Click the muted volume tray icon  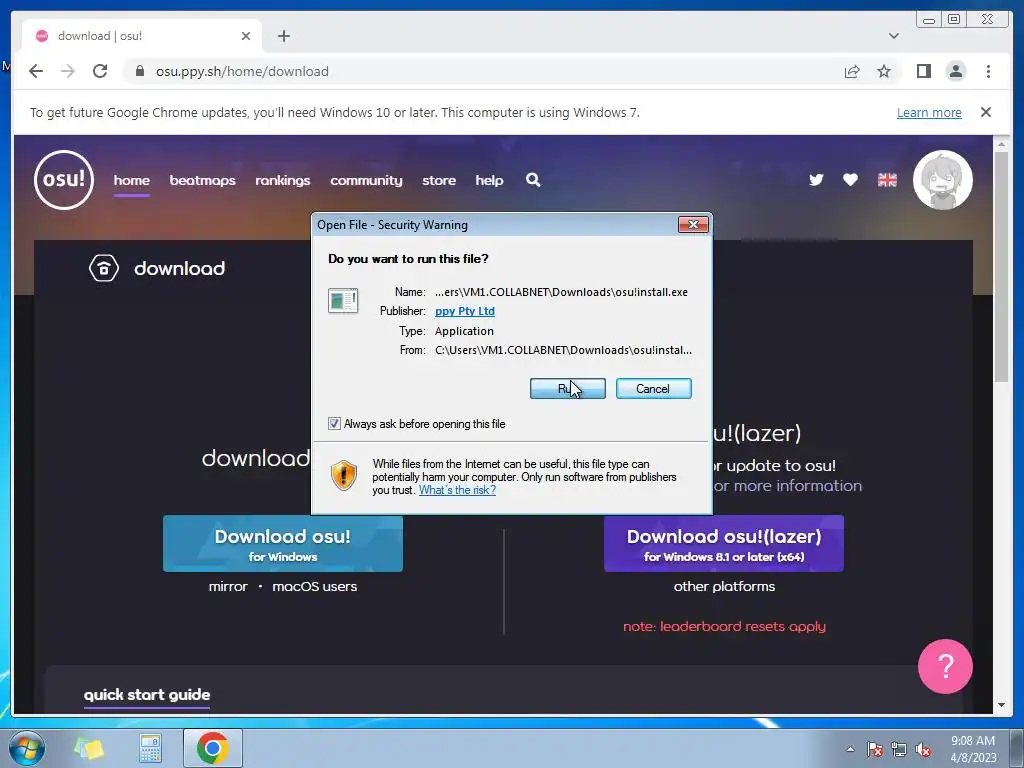point(923,749)
